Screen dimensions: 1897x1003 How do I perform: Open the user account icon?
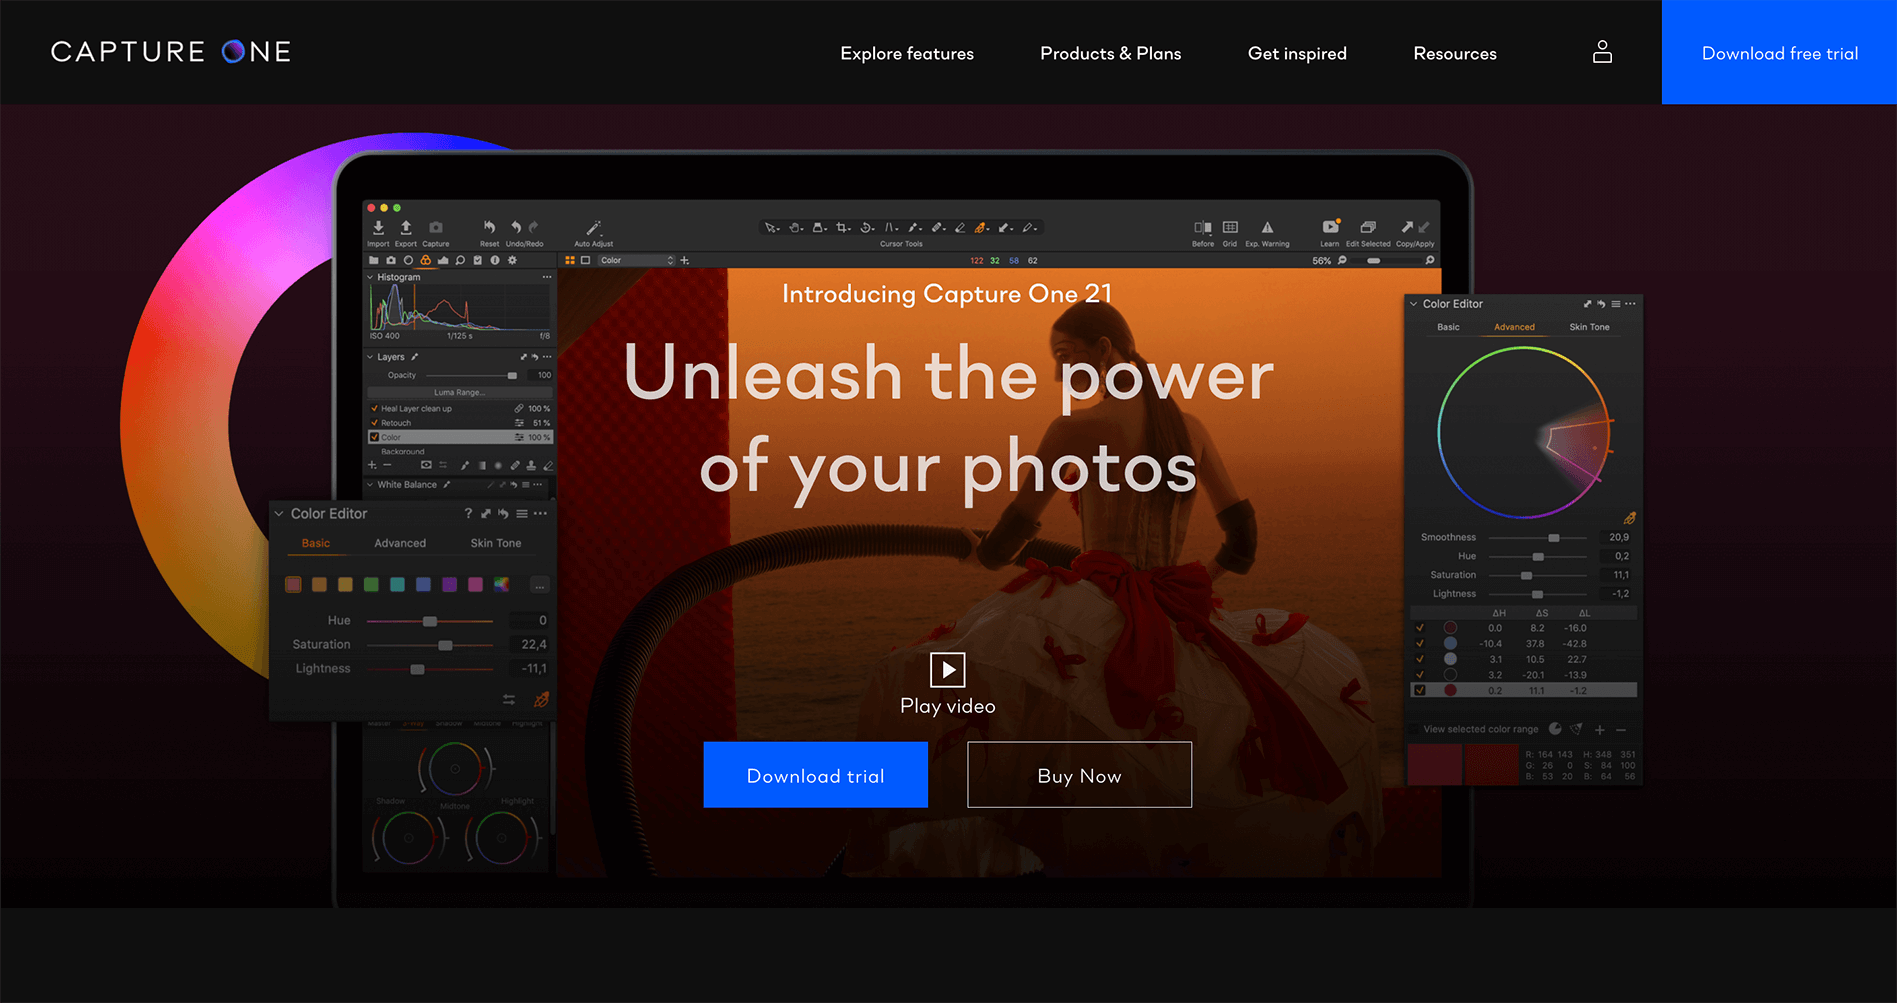[x=1602, y=52]
